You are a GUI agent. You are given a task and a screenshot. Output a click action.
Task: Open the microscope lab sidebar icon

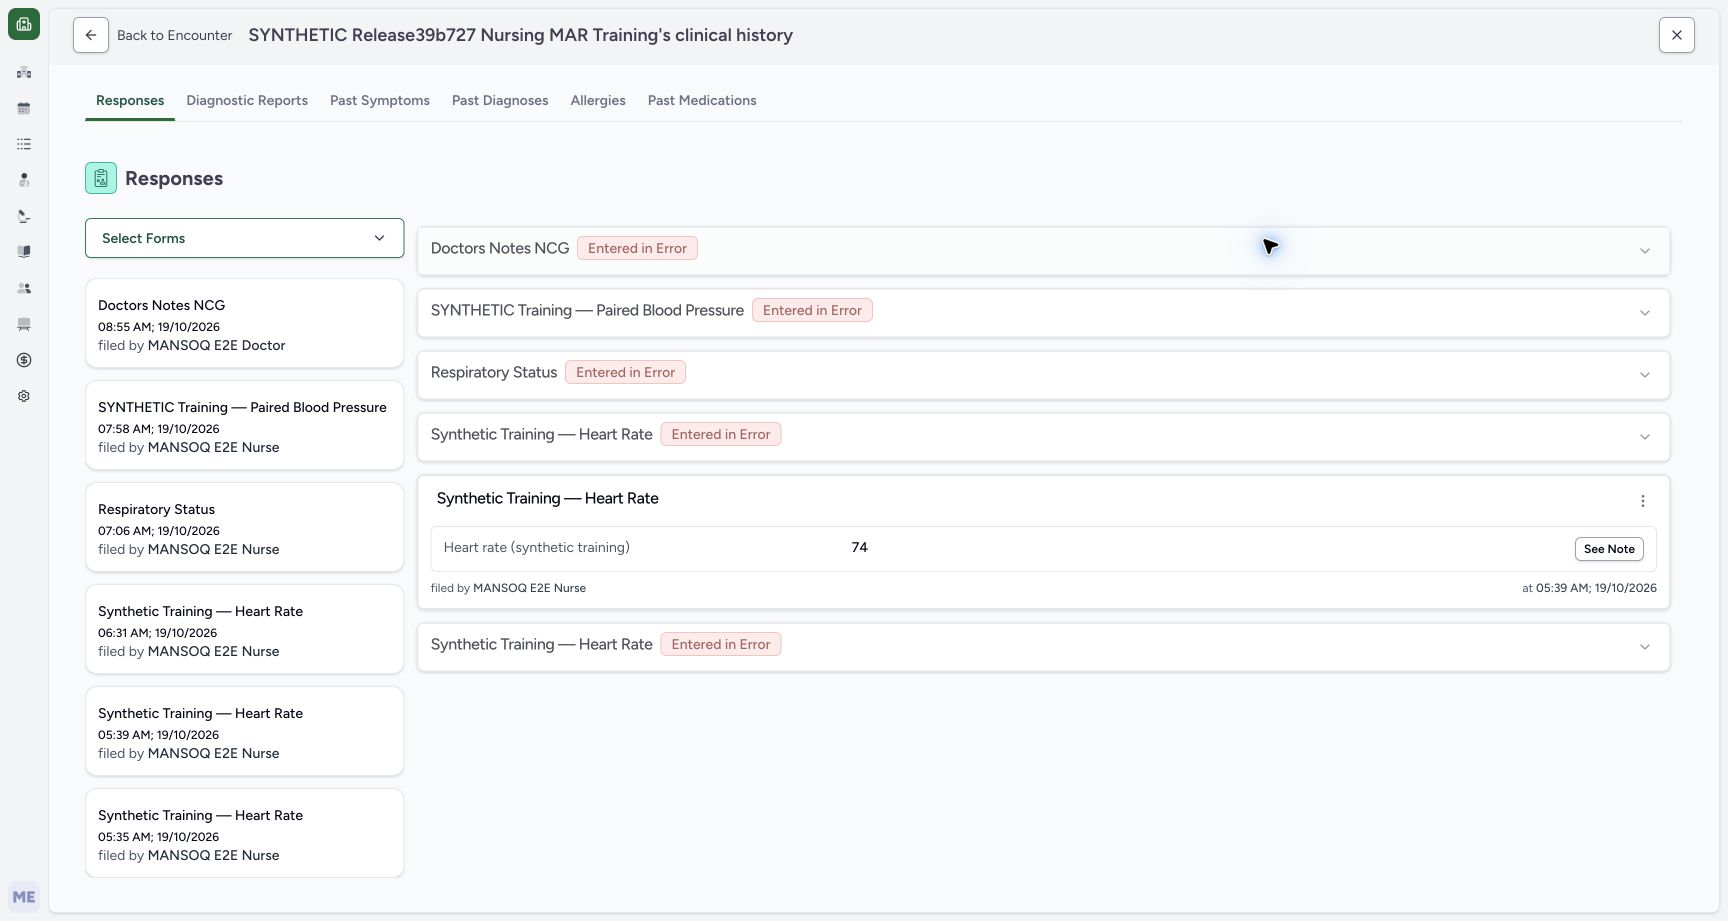24,216
